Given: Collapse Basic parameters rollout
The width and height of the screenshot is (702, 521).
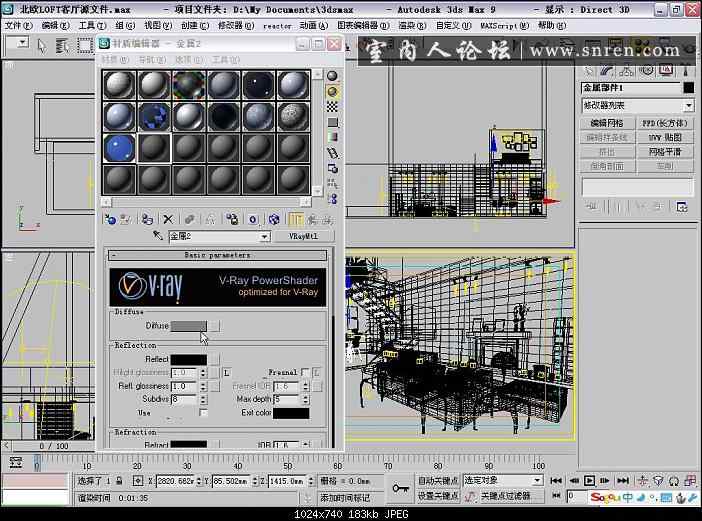Looking at the screenshot, I should click(217, 255).
